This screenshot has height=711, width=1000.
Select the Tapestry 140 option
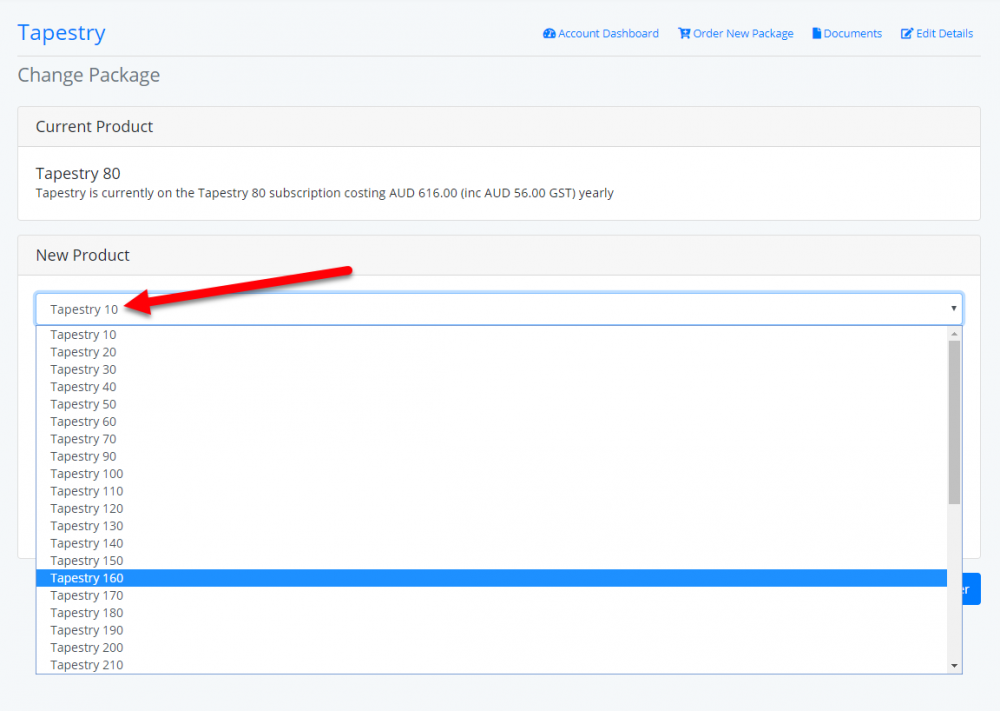[x=491, y=543]
